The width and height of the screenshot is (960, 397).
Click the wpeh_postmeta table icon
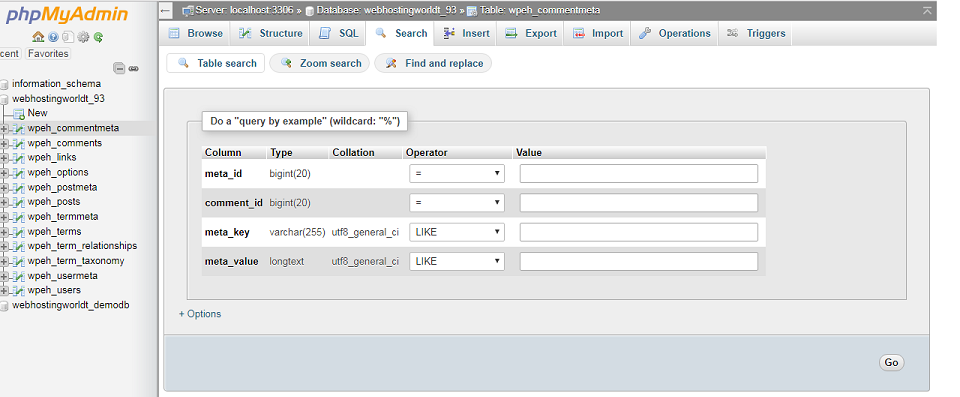(19, 187)
